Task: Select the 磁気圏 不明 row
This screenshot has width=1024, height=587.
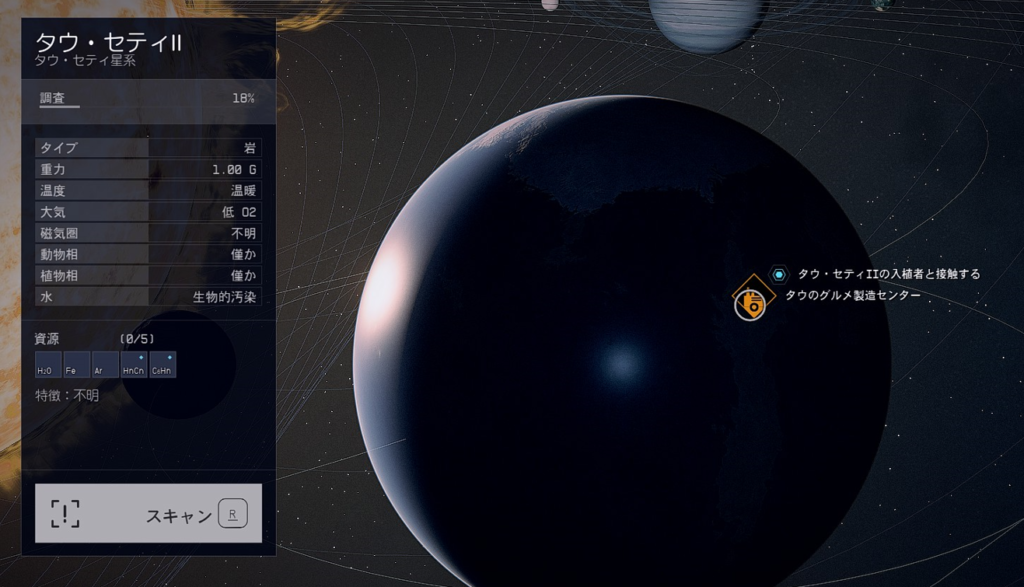Action: (148, 232)
